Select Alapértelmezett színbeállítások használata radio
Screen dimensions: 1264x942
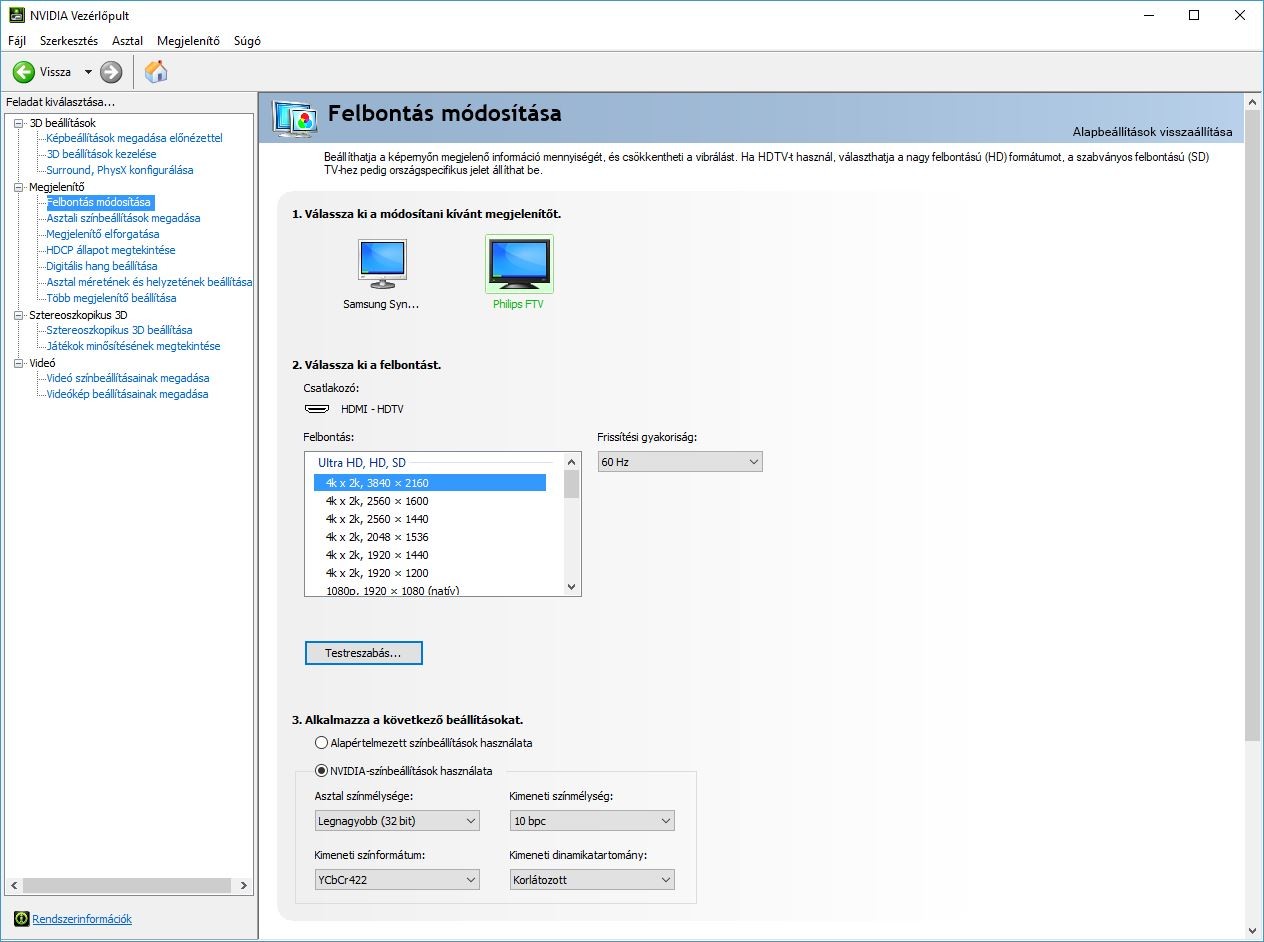[x=321, y=743]
